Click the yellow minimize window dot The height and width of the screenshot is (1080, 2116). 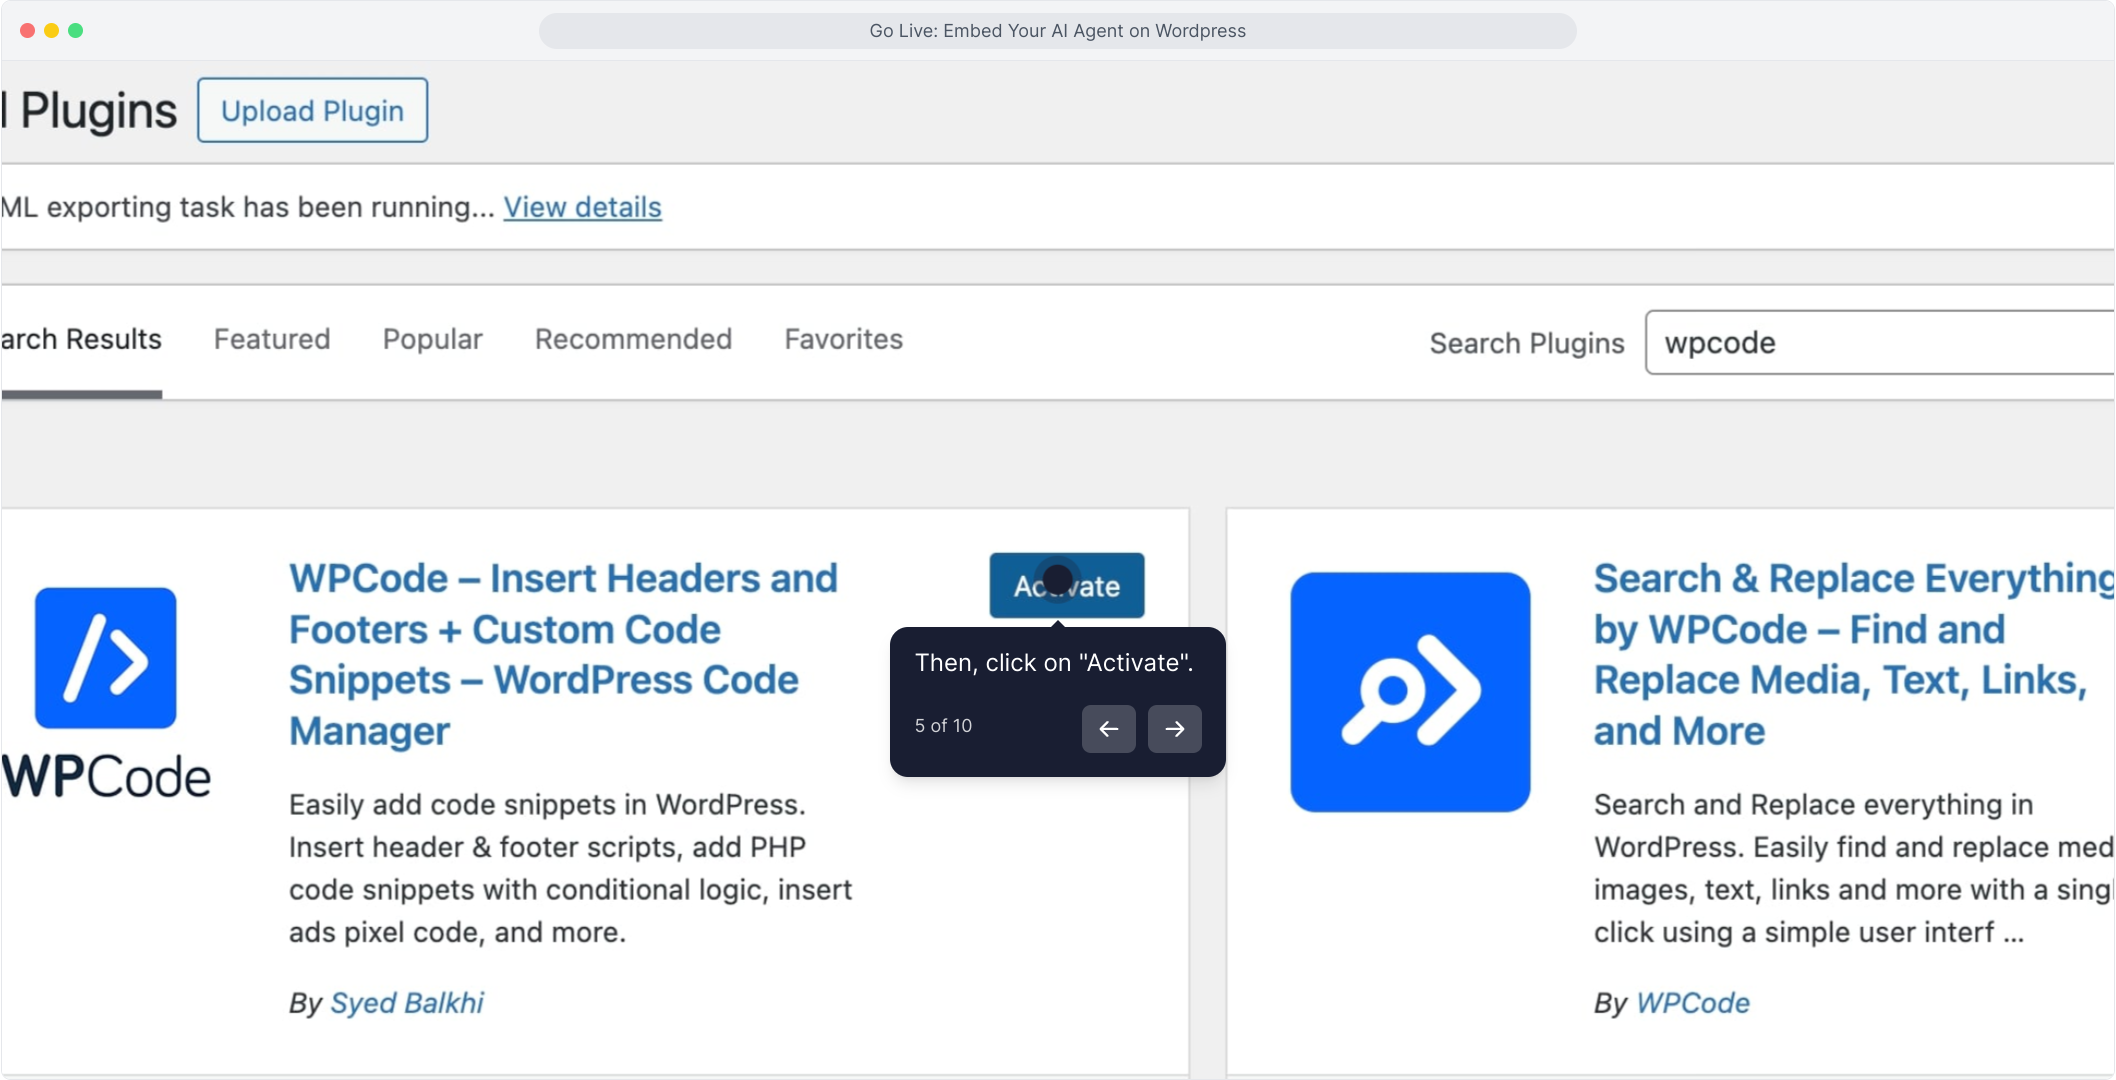[51, 30]
